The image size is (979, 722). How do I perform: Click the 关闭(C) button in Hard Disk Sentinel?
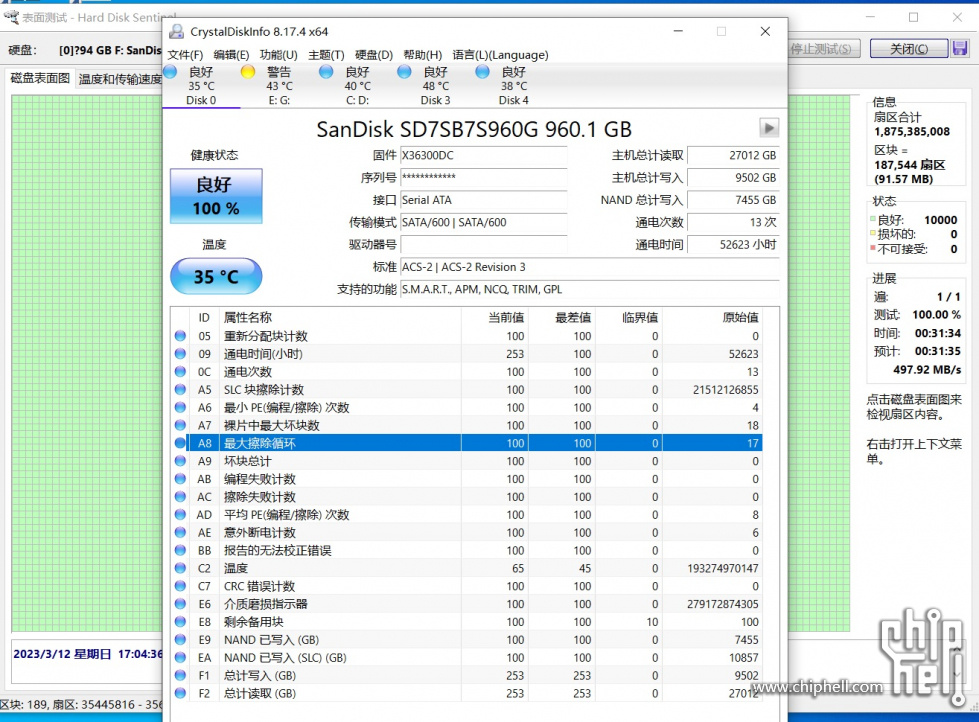pyautogui.click(x=908, y=49)
